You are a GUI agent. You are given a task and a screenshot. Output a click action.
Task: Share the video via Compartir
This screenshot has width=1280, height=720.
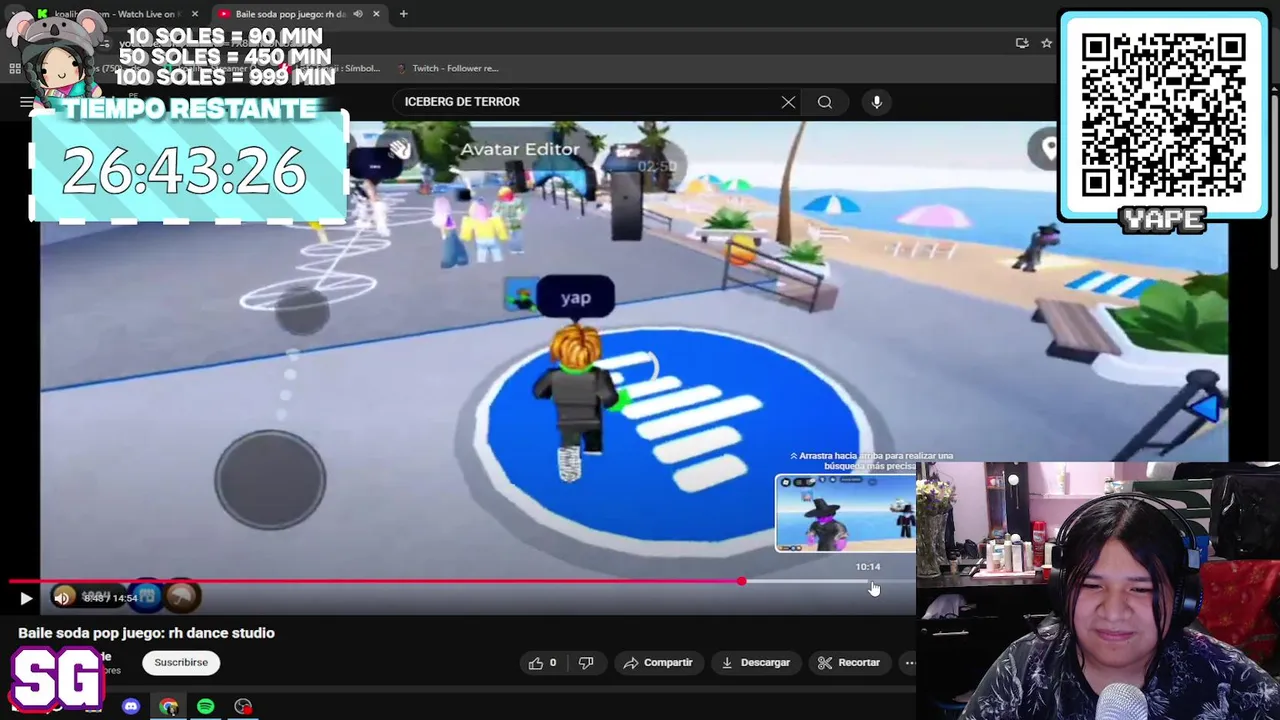657,662
